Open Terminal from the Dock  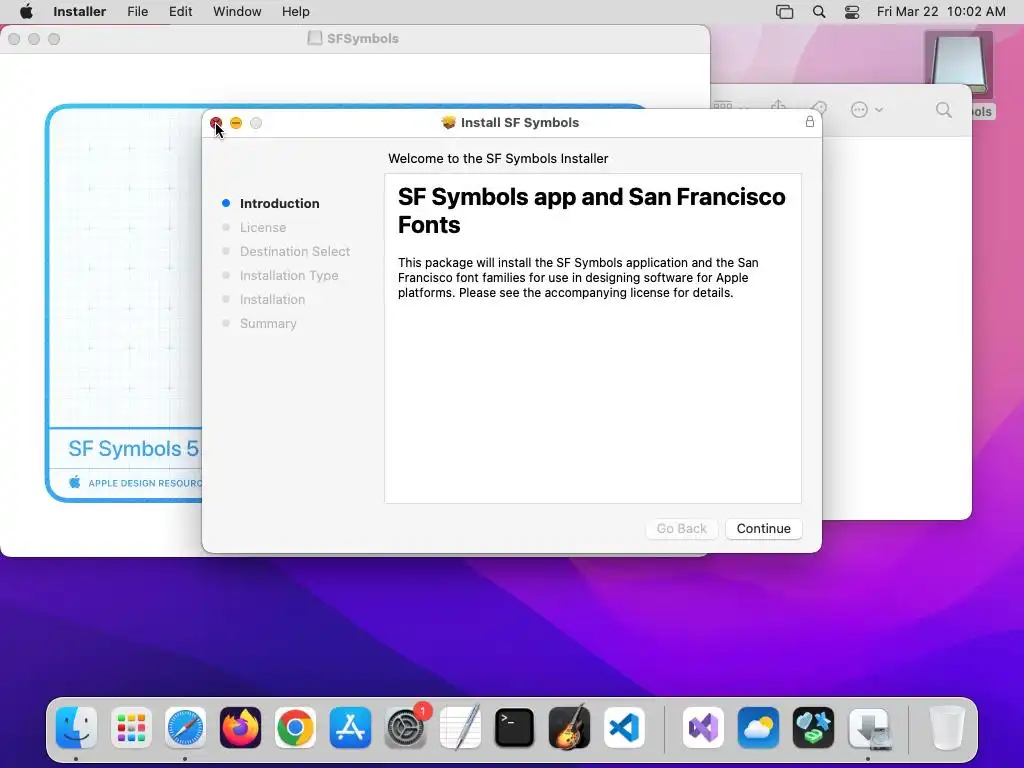click(x=515, y=727)
